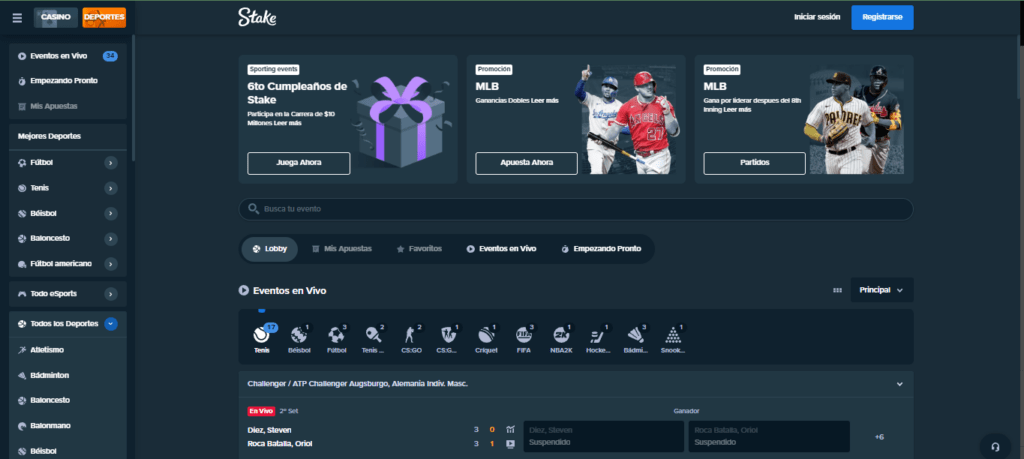Viewport: 1024px width, 459px height.
Task: Click the sidebar vertical scrollbar
Action: [133, 98]
